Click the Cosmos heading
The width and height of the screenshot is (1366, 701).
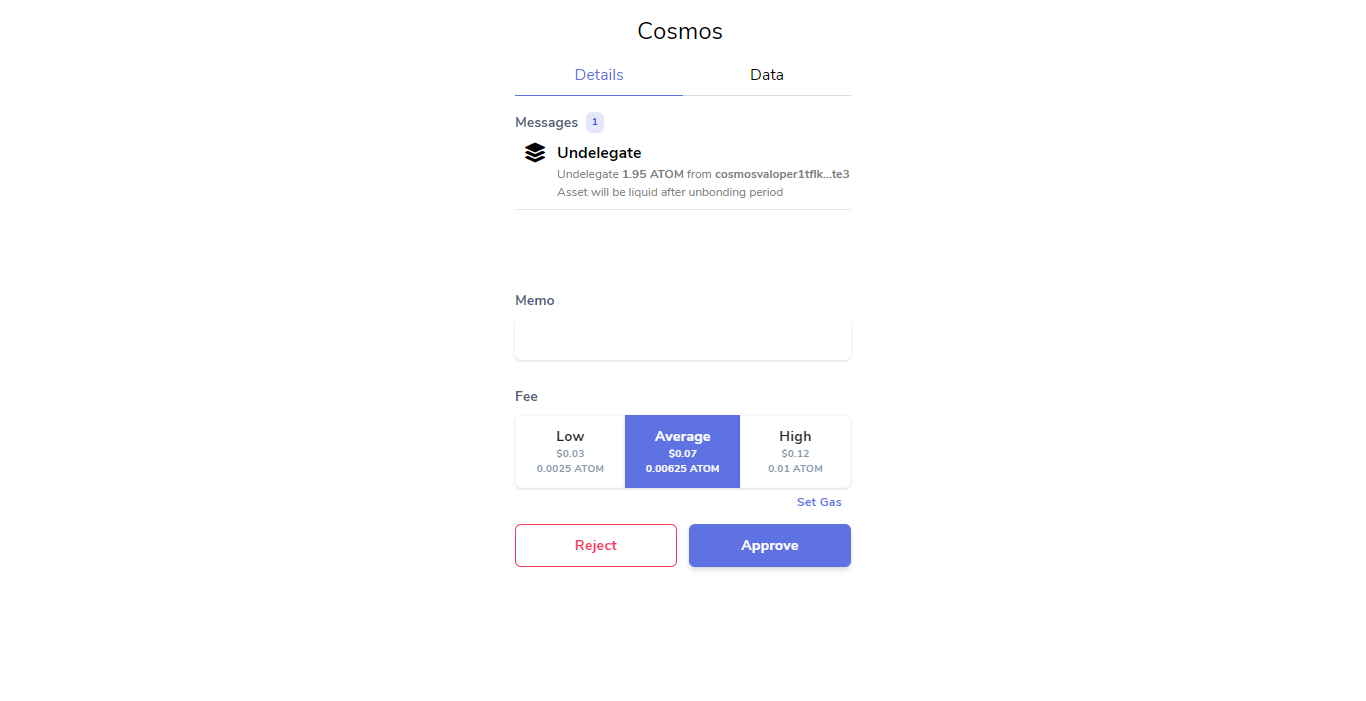click(680, 31)
